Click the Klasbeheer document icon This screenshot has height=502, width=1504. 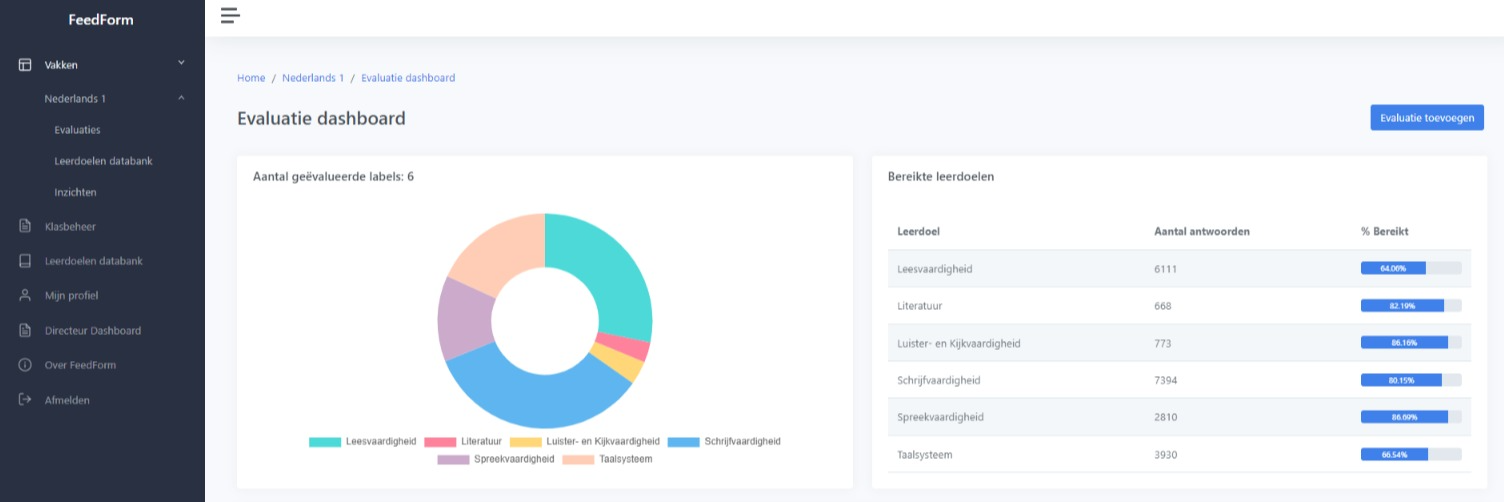(25, 227)
